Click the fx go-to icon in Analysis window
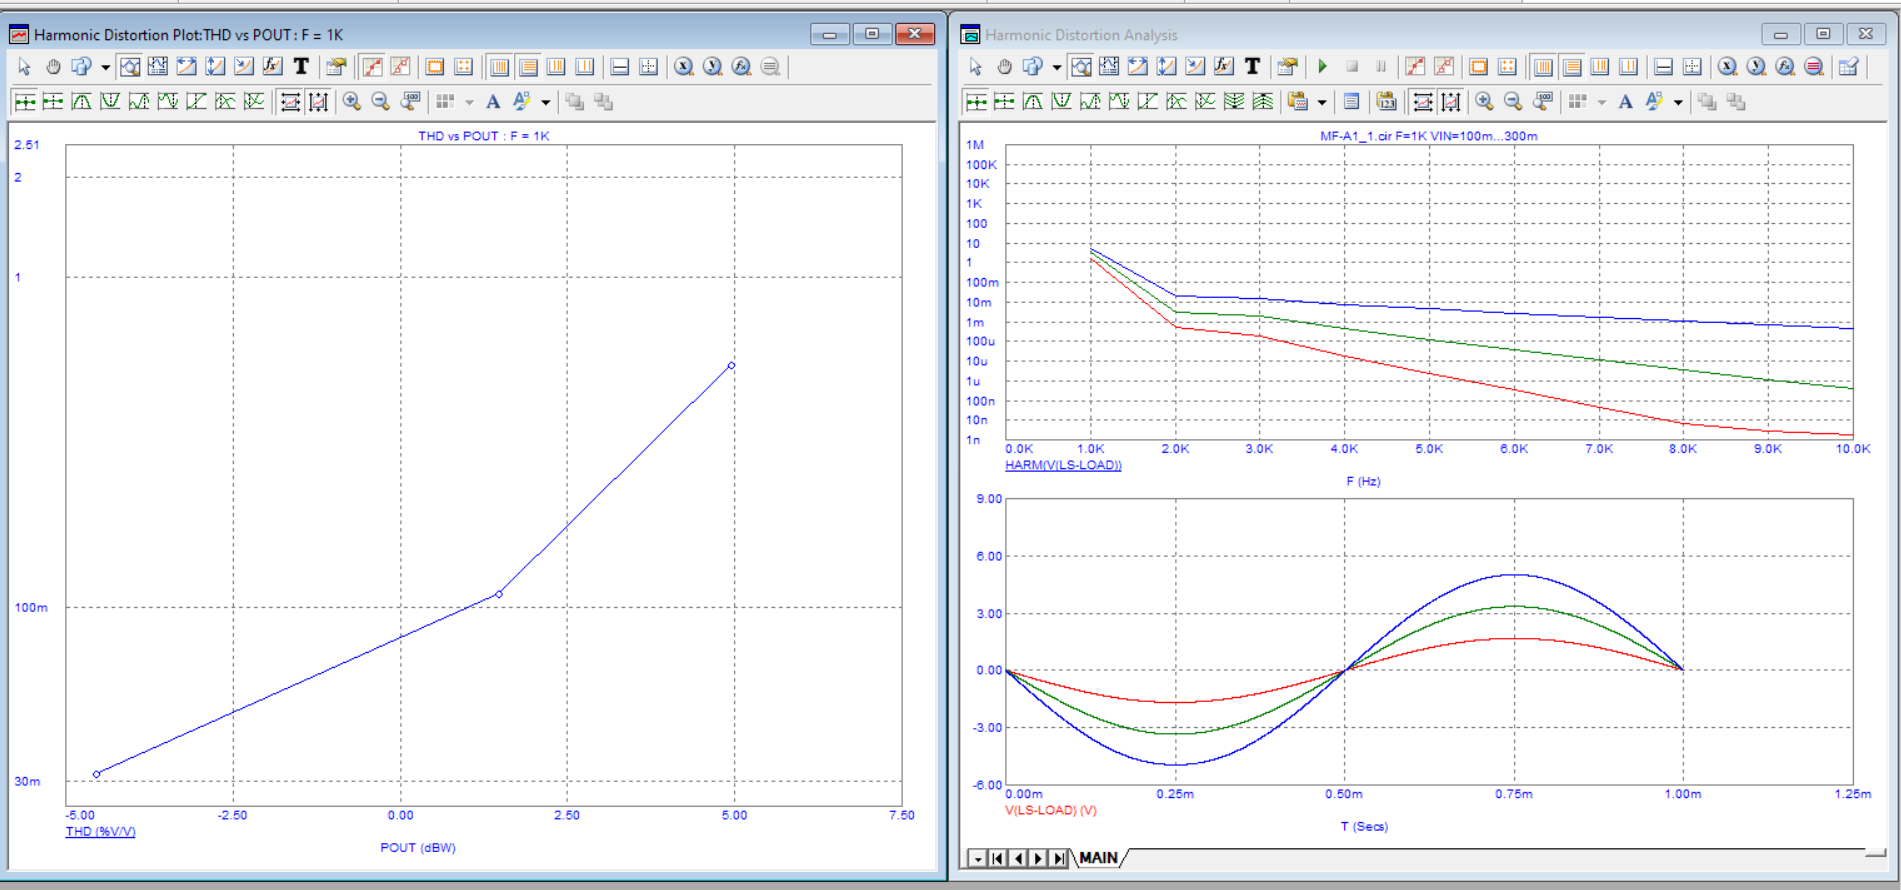This screenshot has height=890, width=1901. point(1785,67)
